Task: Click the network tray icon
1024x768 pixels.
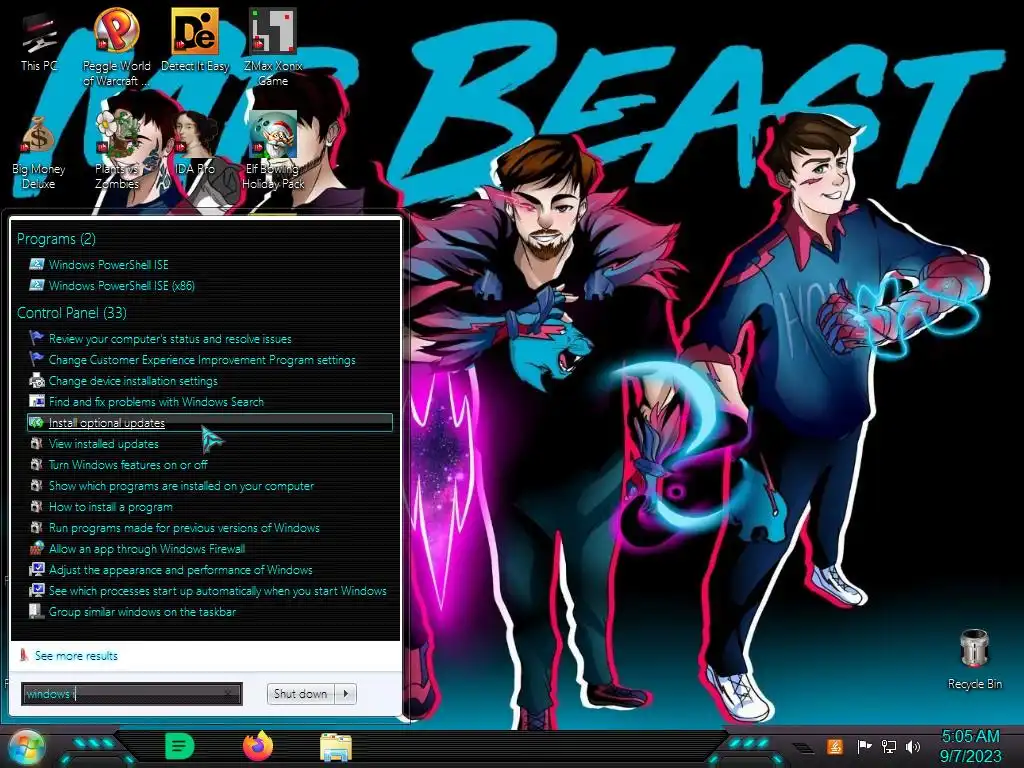Action: point(888,746)
